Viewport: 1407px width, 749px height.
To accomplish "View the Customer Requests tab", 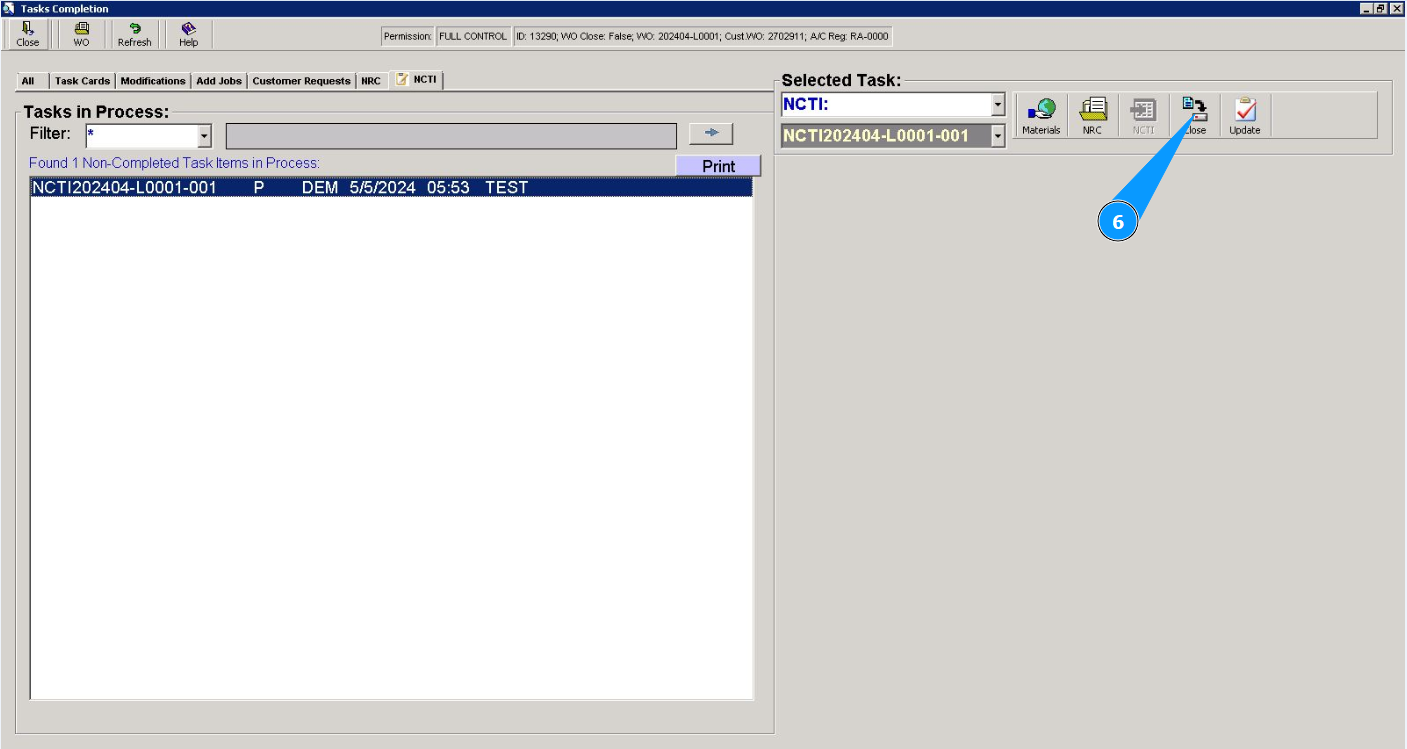I will 301,81.
